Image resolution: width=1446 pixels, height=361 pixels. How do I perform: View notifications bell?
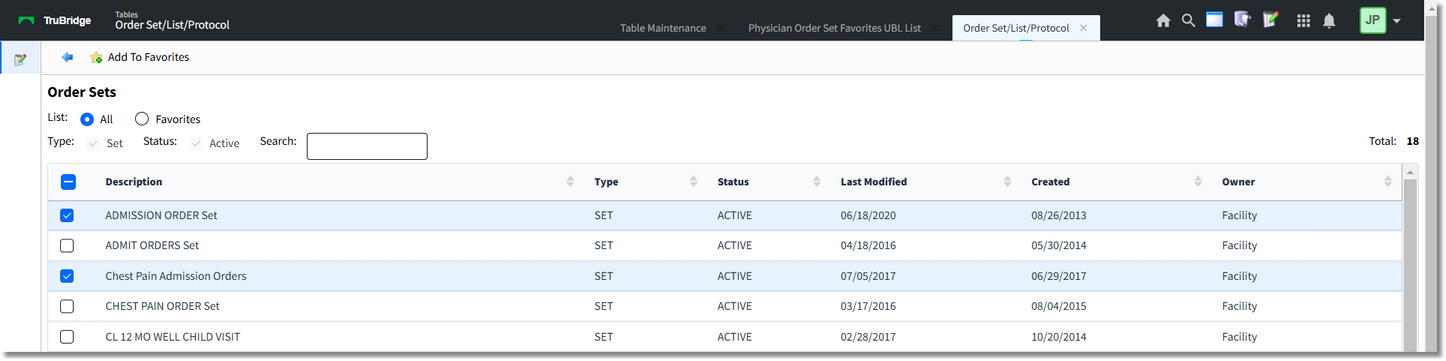point(1329,20)
